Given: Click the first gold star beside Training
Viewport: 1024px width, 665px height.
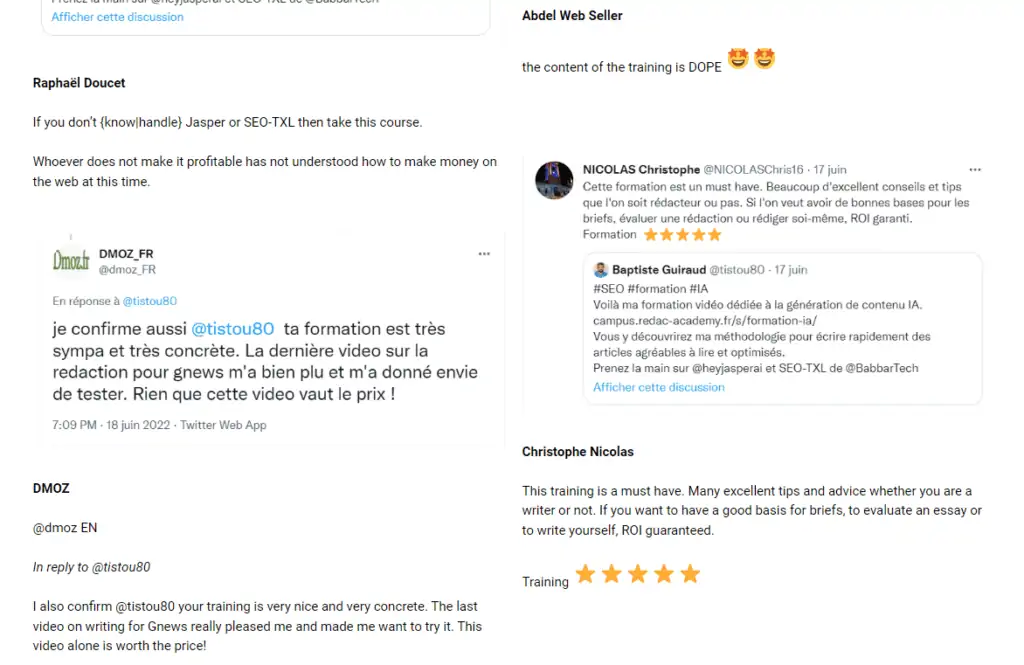Looking at the screenshot, I should tap(586, 574).
